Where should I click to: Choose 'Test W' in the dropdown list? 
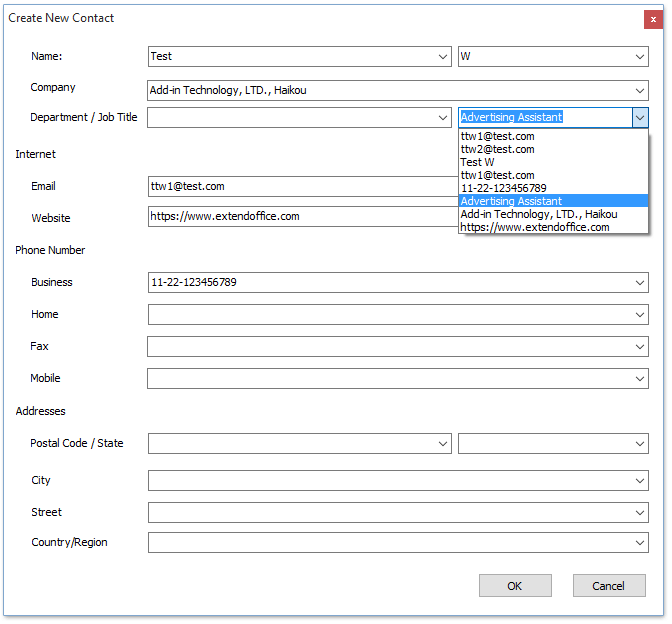click(477, 162)
